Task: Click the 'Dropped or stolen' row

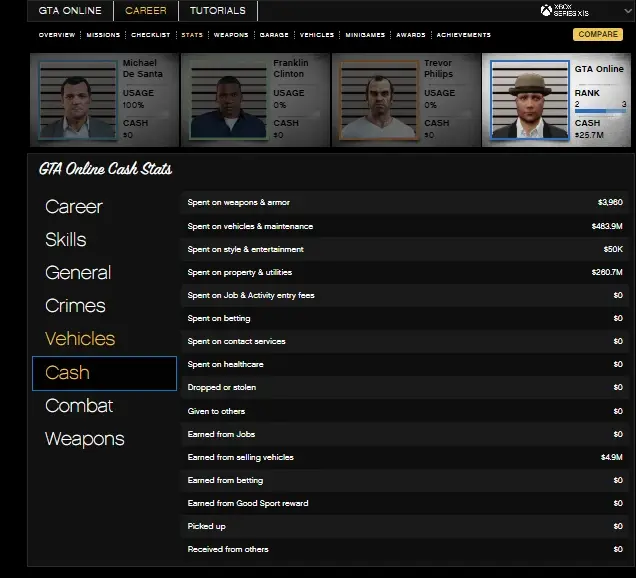Action: point(404,387)
